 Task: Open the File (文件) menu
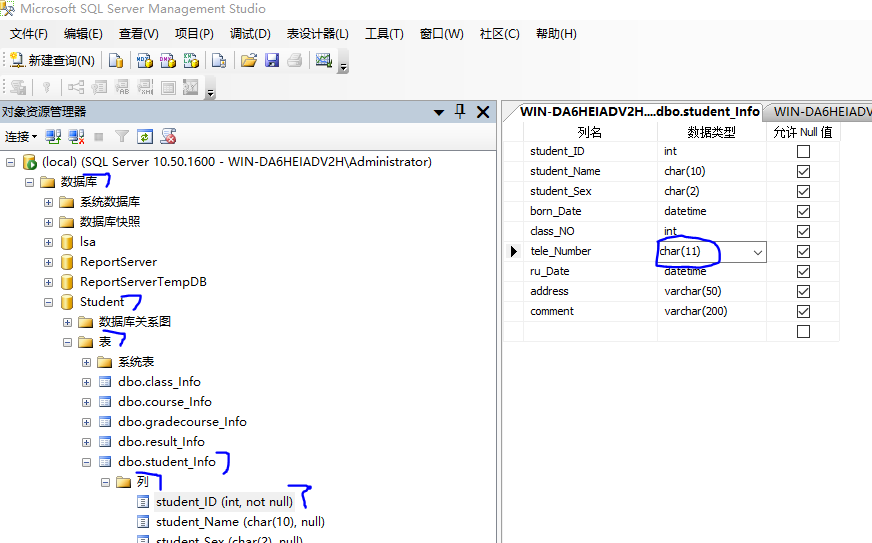pos(28,34)
